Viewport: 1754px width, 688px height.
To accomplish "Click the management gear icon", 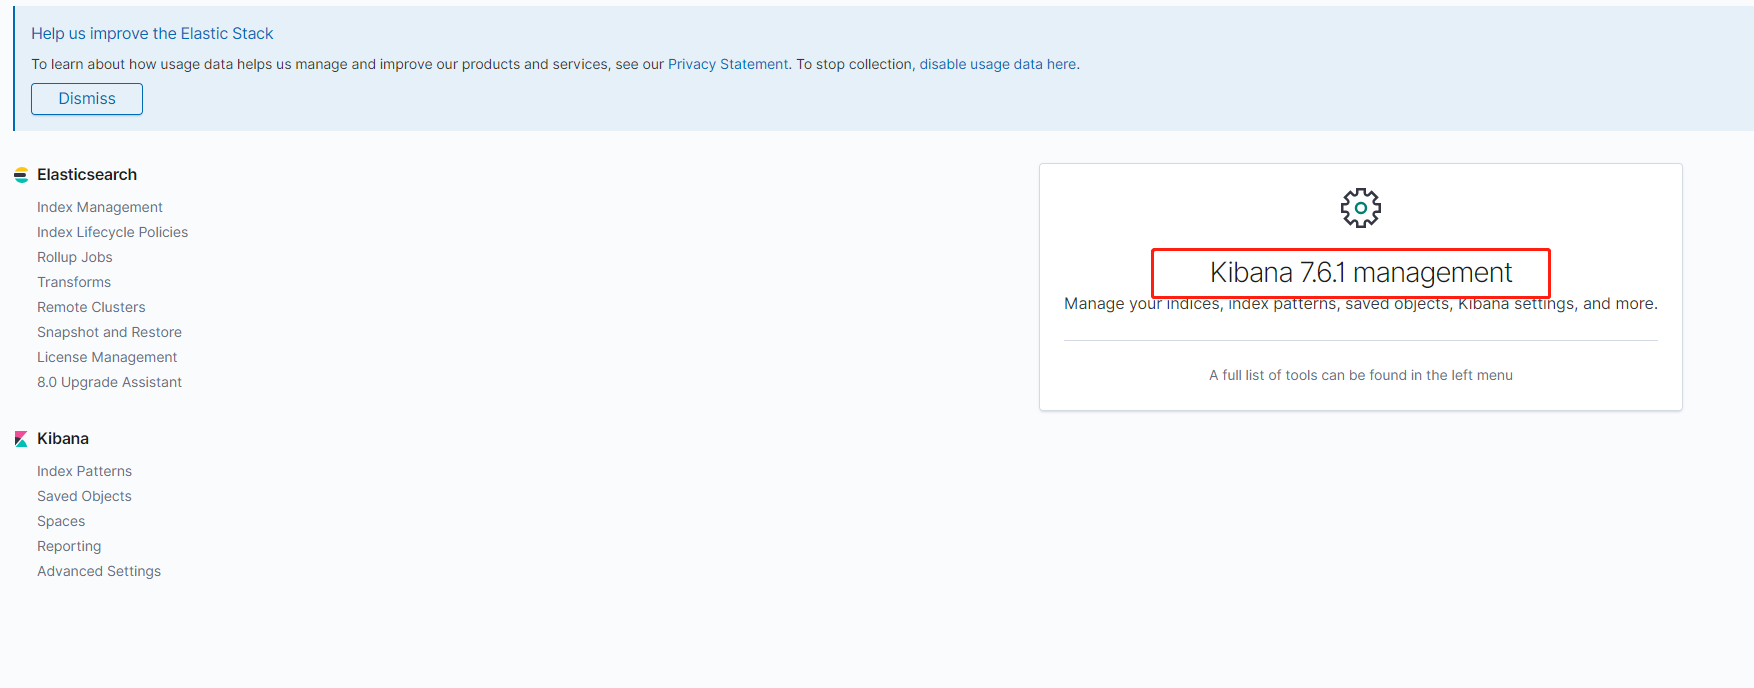I will point(1360,208).
